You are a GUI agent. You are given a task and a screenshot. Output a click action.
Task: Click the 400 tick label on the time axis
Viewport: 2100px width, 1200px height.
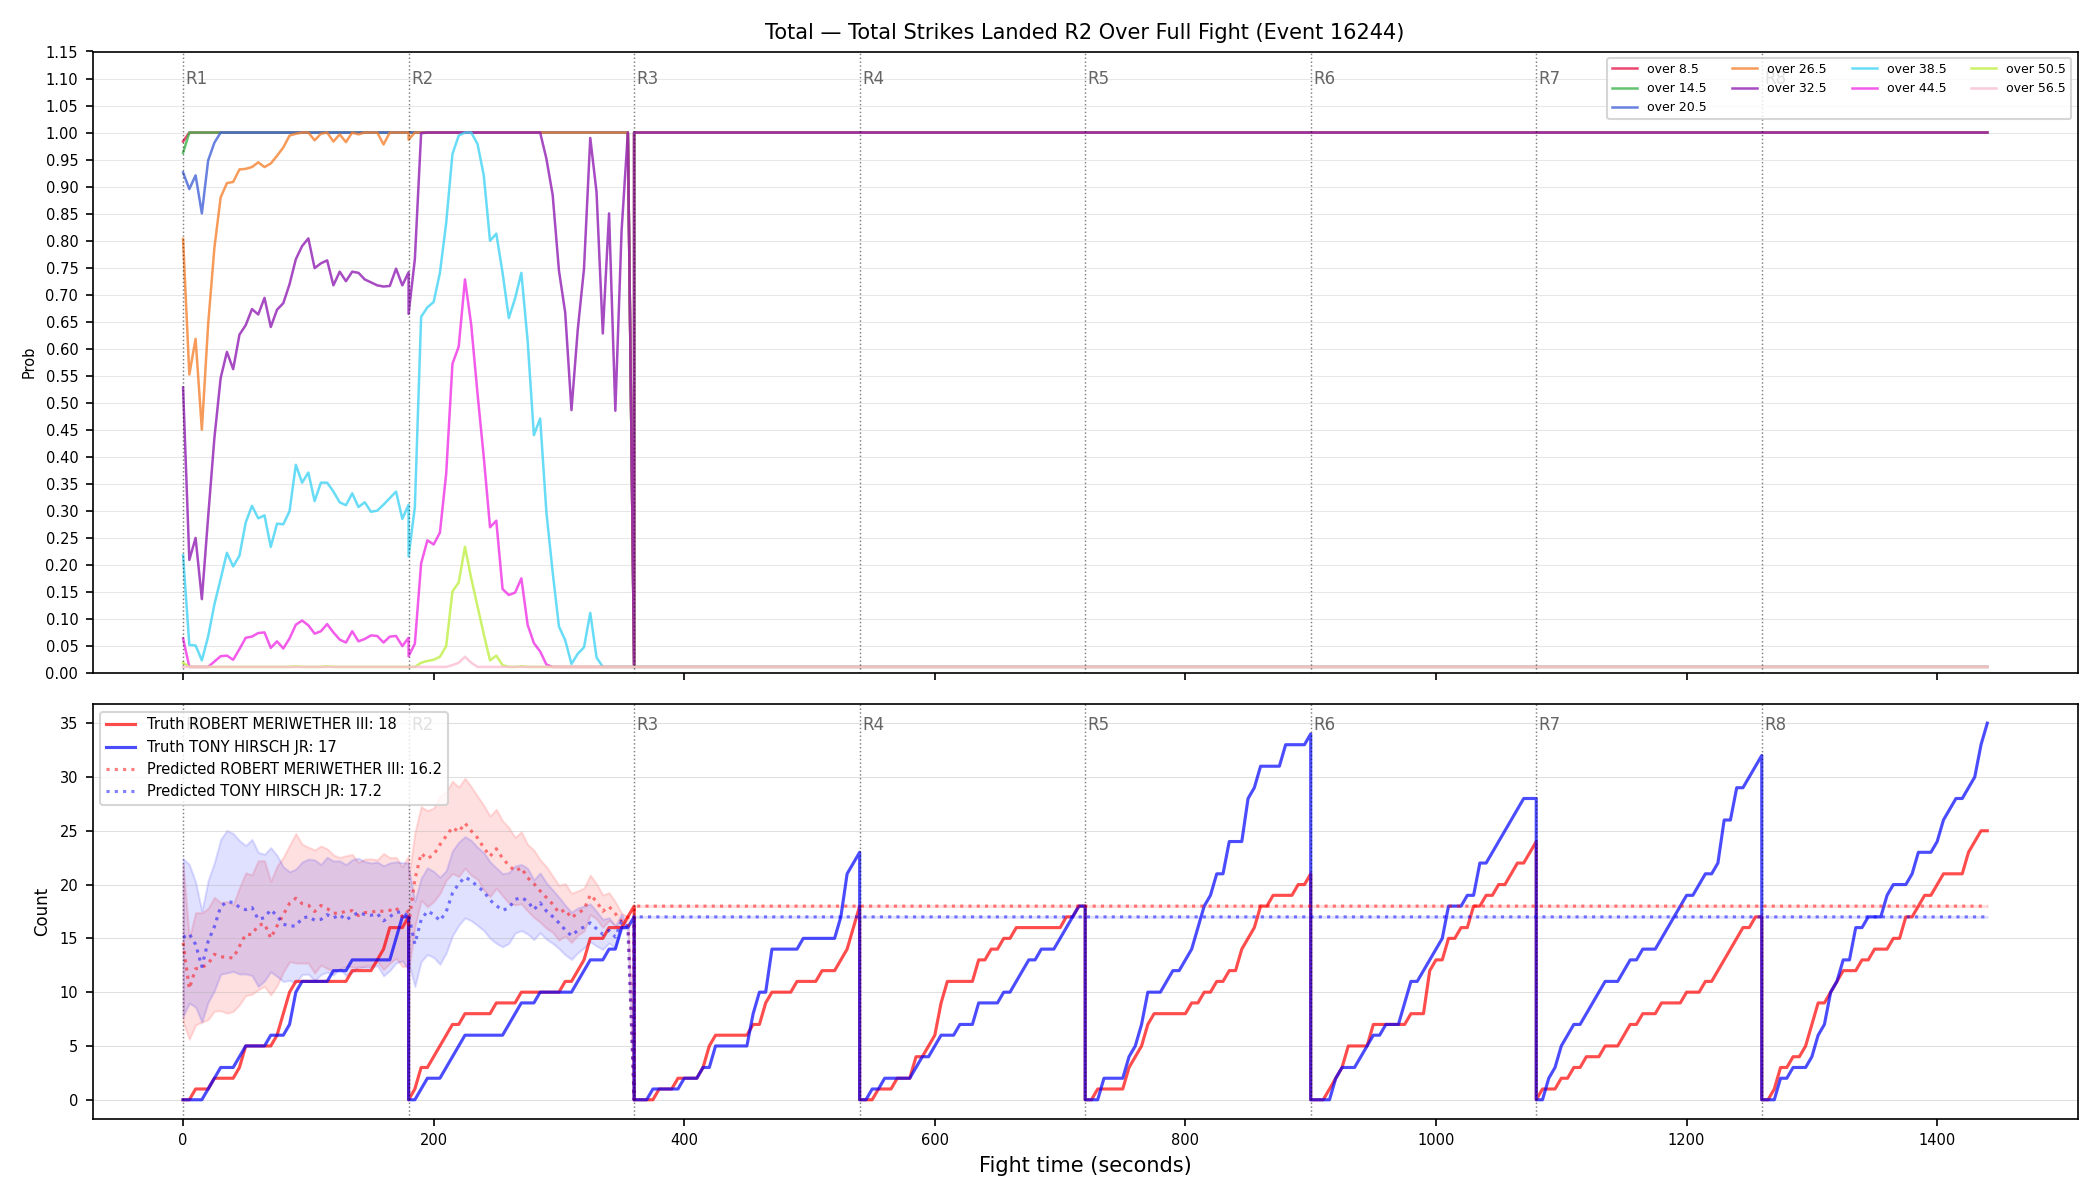684,1139
